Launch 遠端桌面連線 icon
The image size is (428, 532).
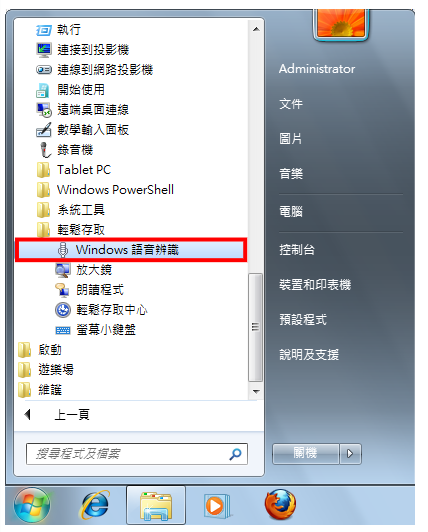click(44, 110)
